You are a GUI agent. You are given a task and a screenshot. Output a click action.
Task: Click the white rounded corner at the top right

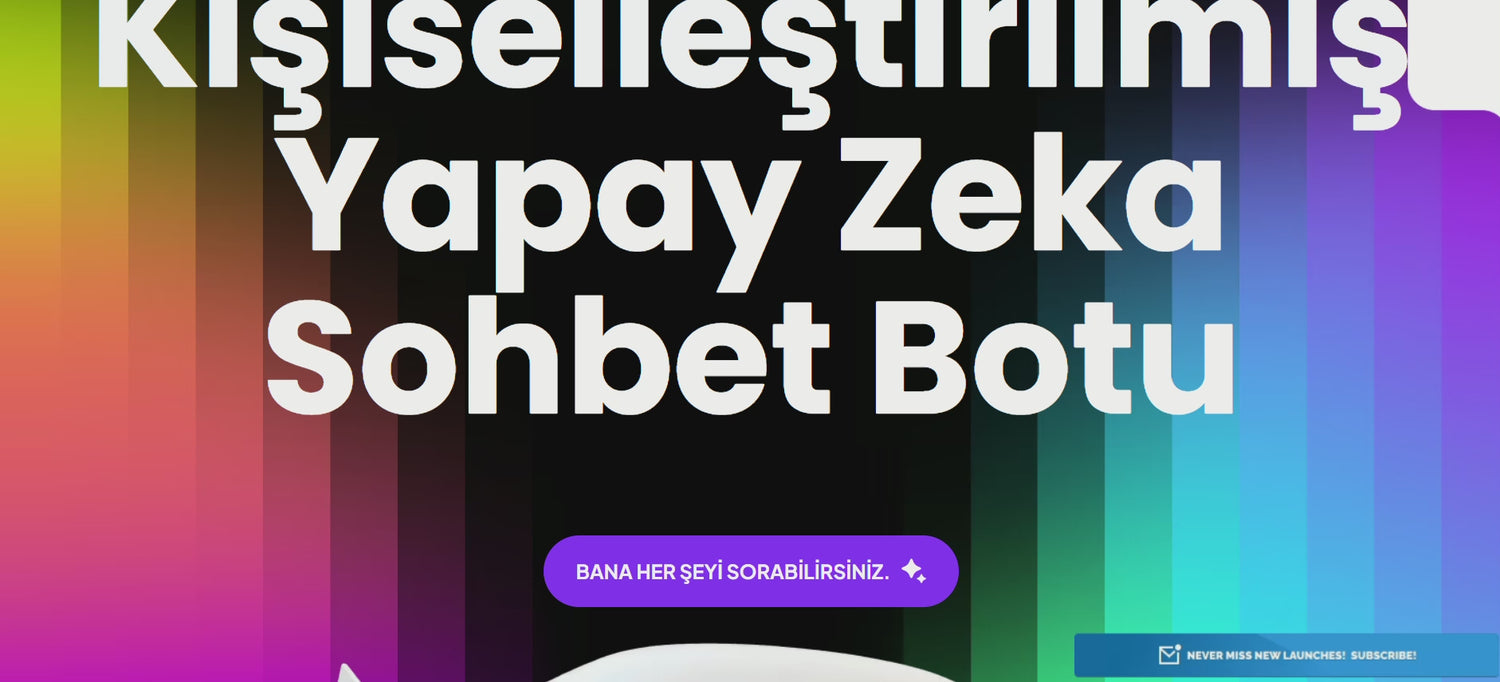(1455, 50)
